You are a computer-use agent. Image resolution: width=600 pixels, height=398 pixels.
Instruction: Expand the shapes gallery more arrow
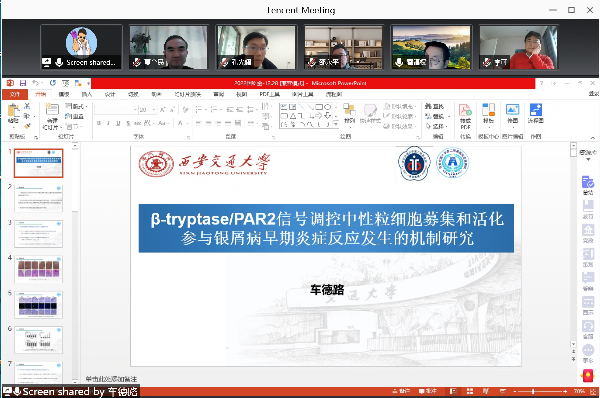(336, 124)
